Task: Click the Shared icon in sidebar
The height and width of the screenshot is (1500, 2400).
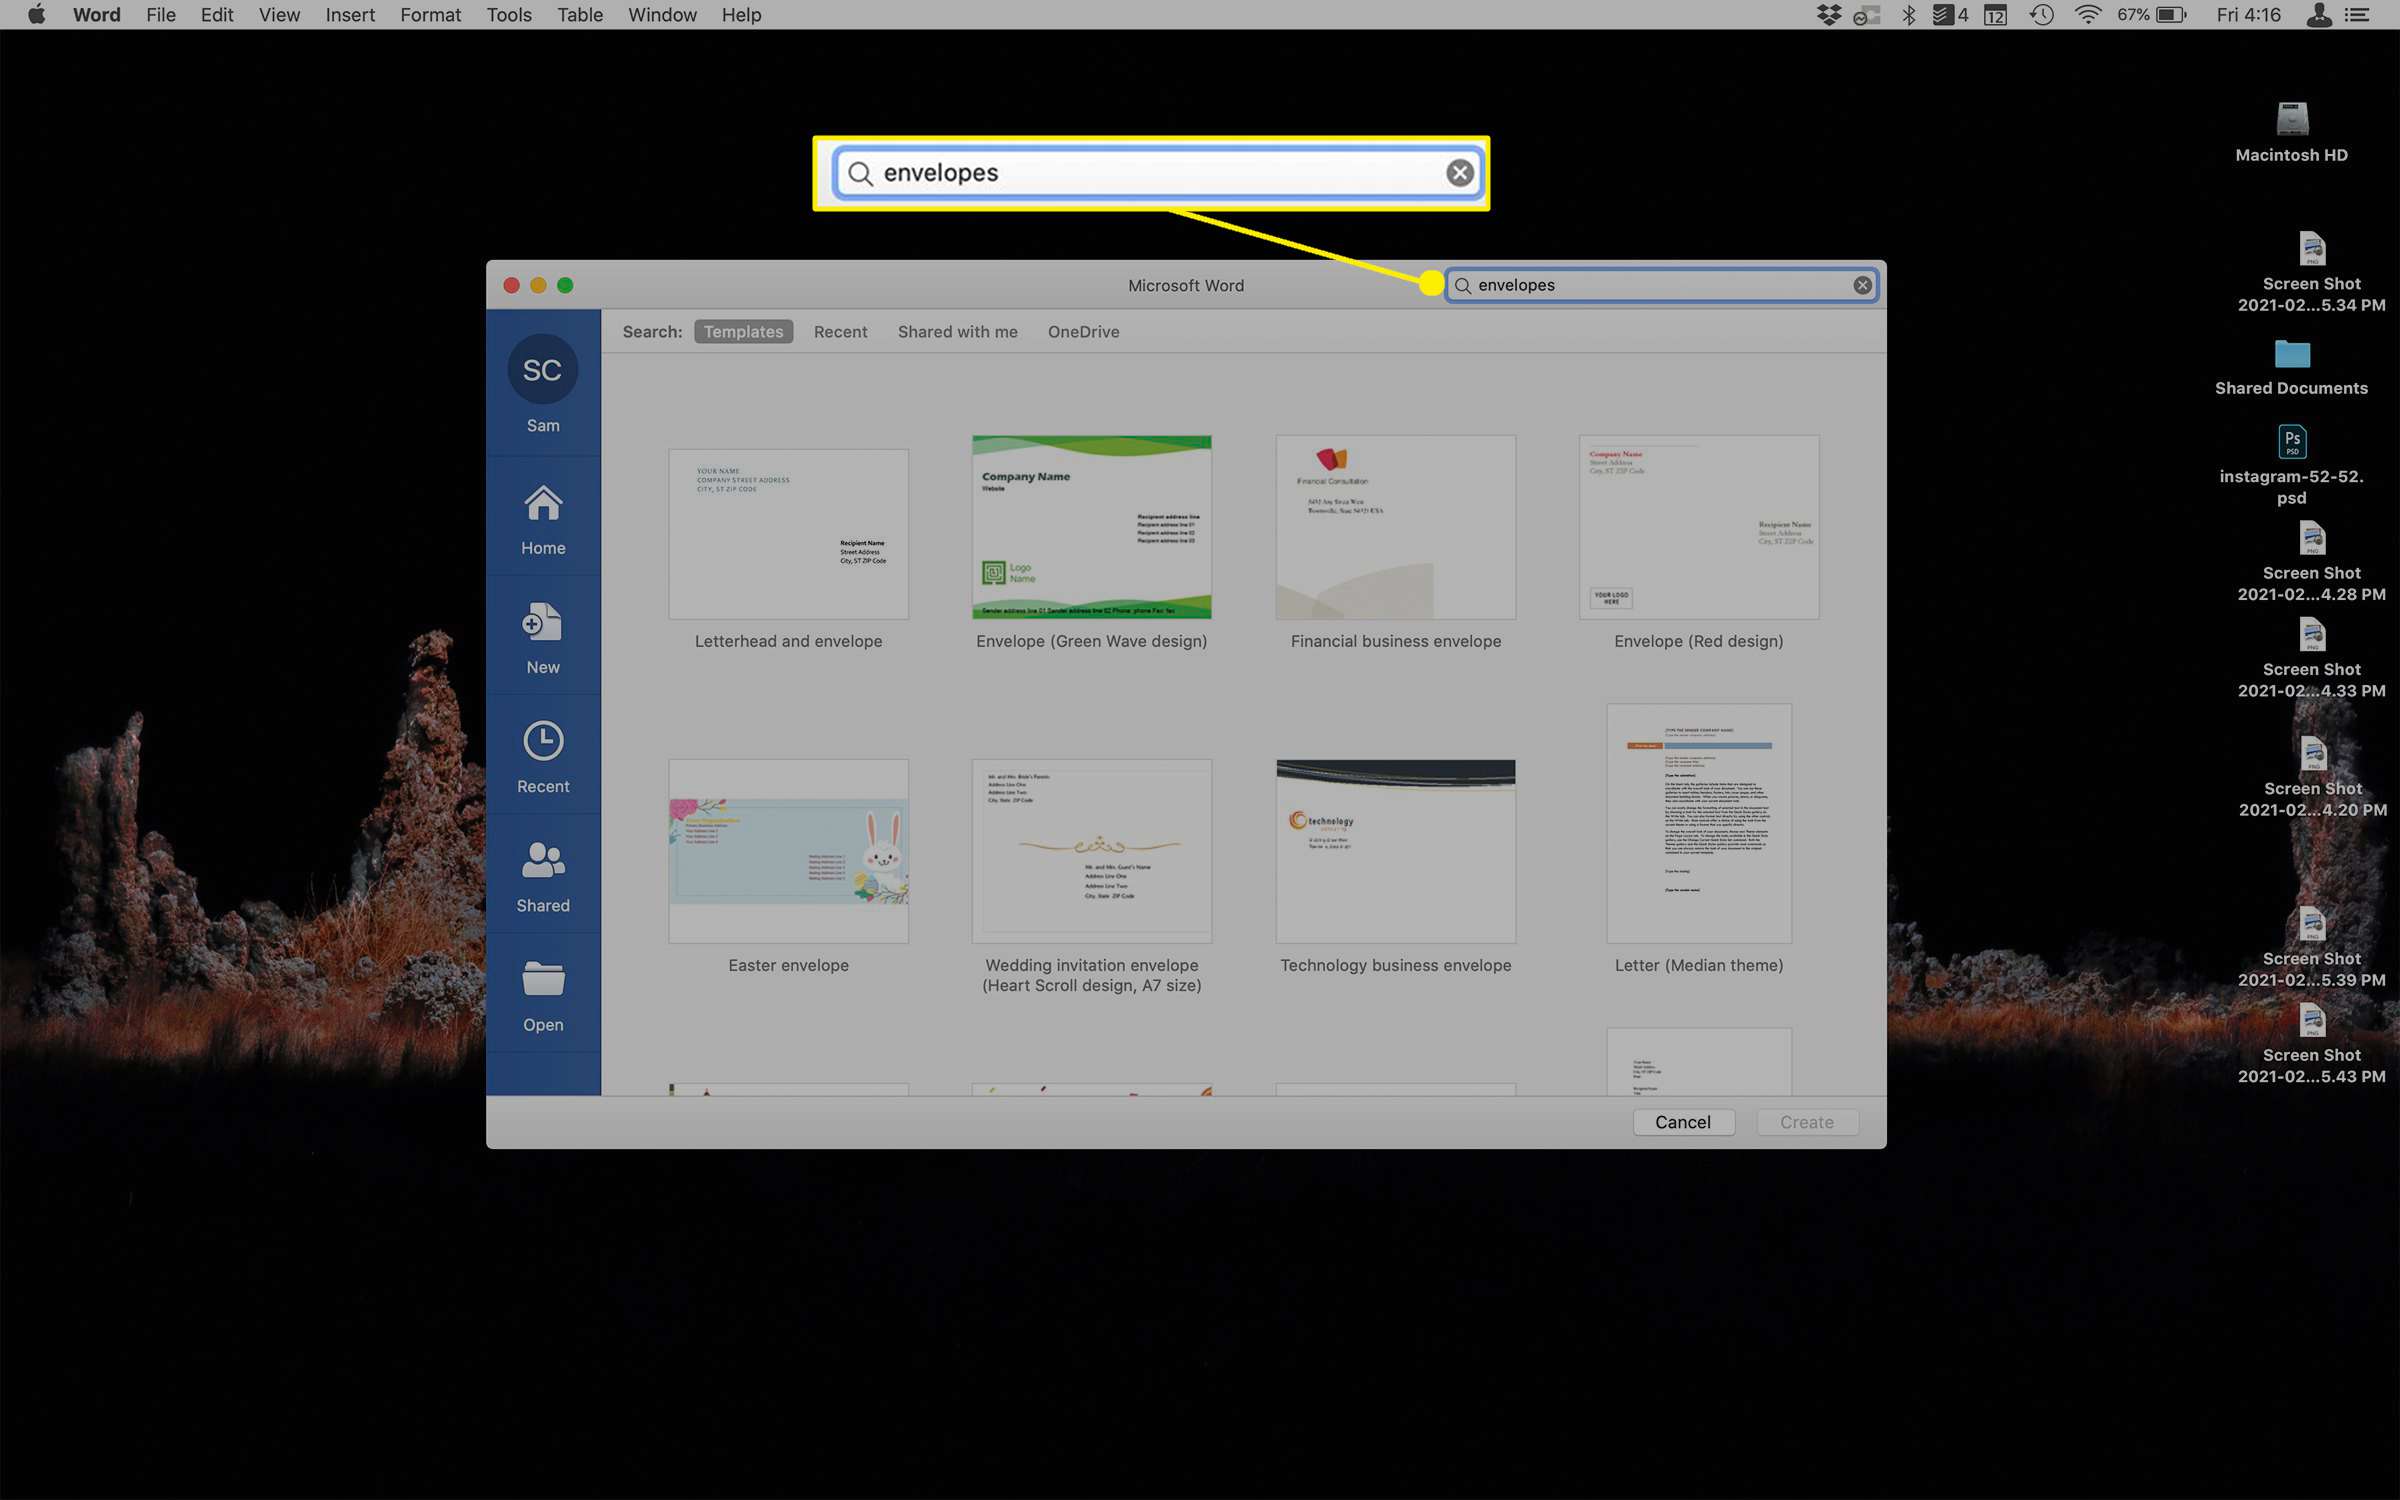Action: click(544, 873)
